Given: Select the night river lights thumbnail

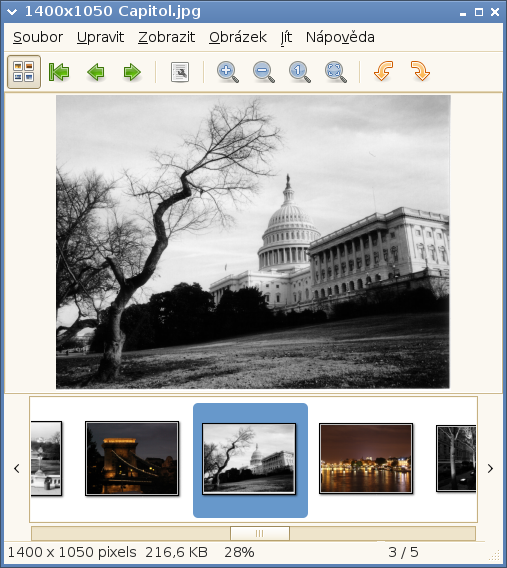Looking at the screenshot, I should (x=366, y=458).
